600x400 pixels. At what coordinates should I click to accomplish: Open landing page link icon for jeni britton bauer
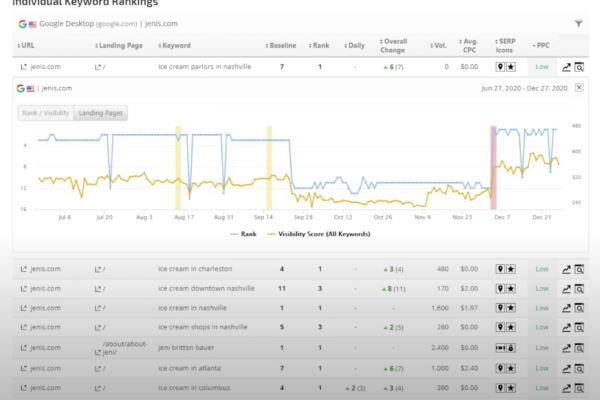(98, 352)
